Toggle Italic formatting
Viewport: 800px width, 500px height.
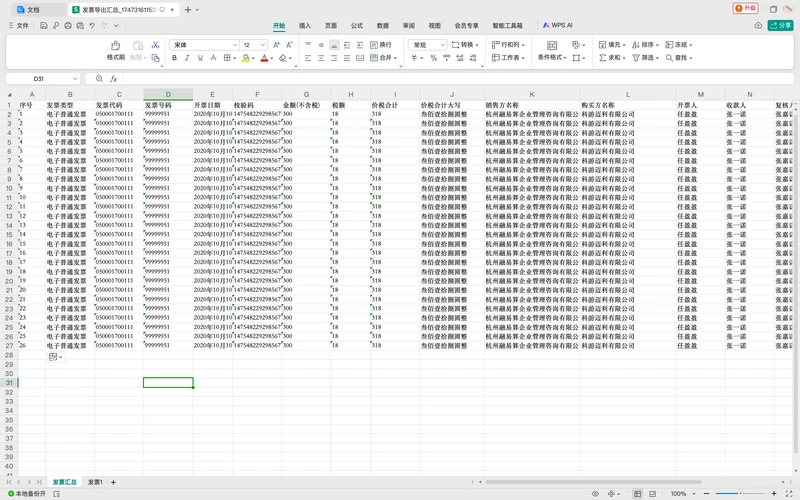click(187, 58)
